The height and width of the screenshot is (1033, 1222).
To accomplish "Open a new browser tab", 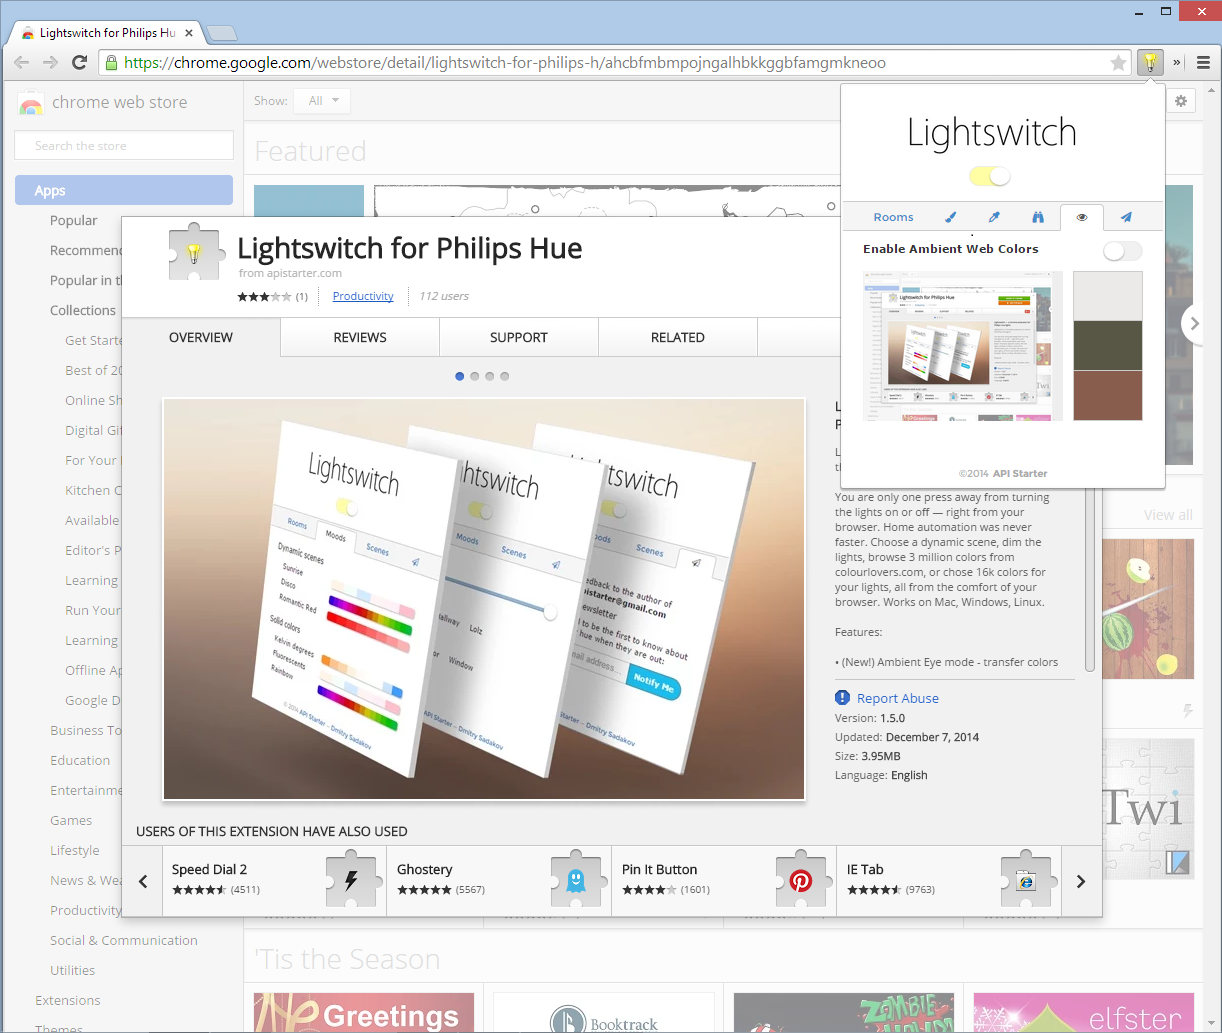I will click(222, 33).
